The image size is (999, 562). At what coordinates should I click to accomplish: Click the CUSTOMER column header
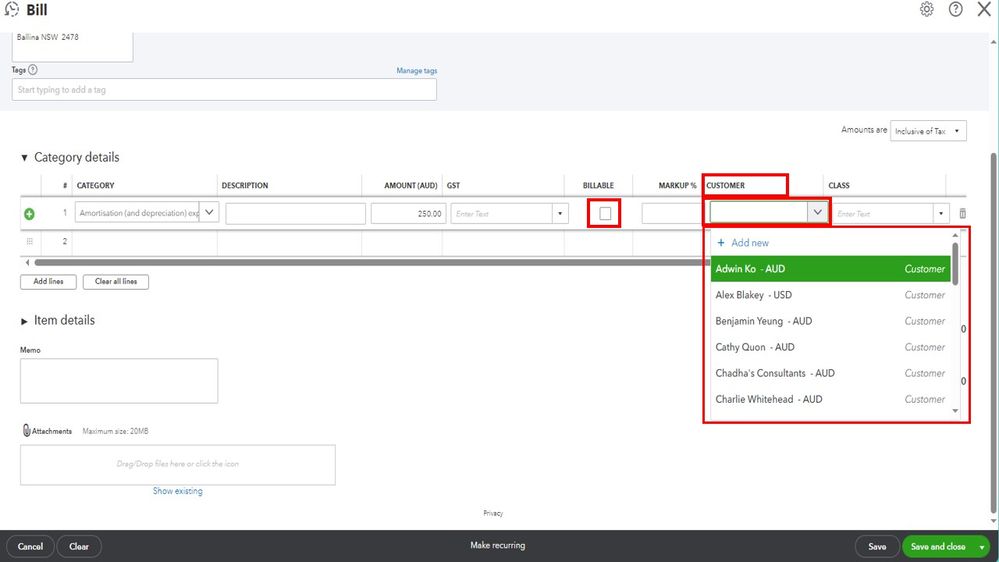coord(725,185)
